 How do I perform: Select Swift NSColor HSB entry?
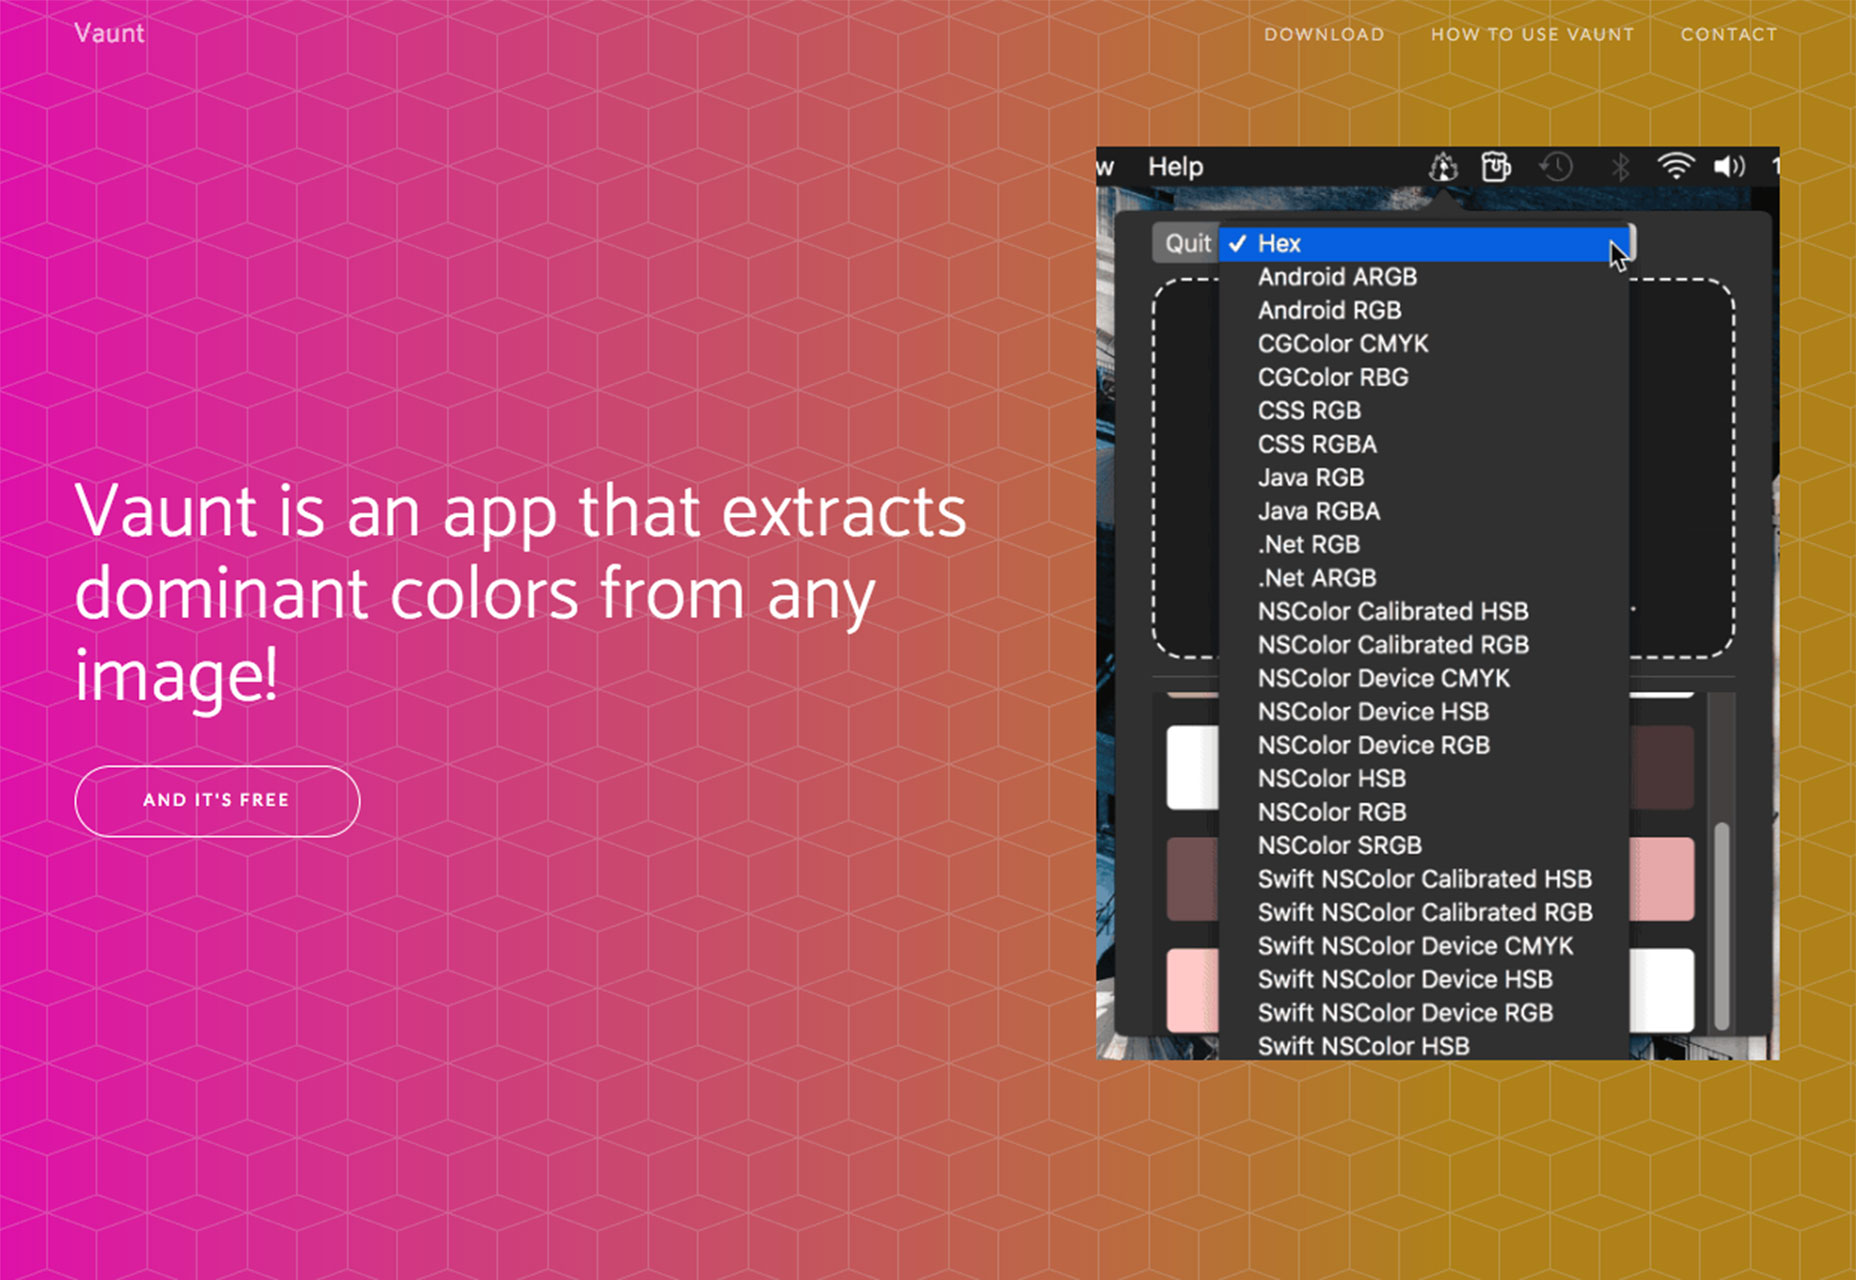pyautogui.click(x=1424, y=1046)
